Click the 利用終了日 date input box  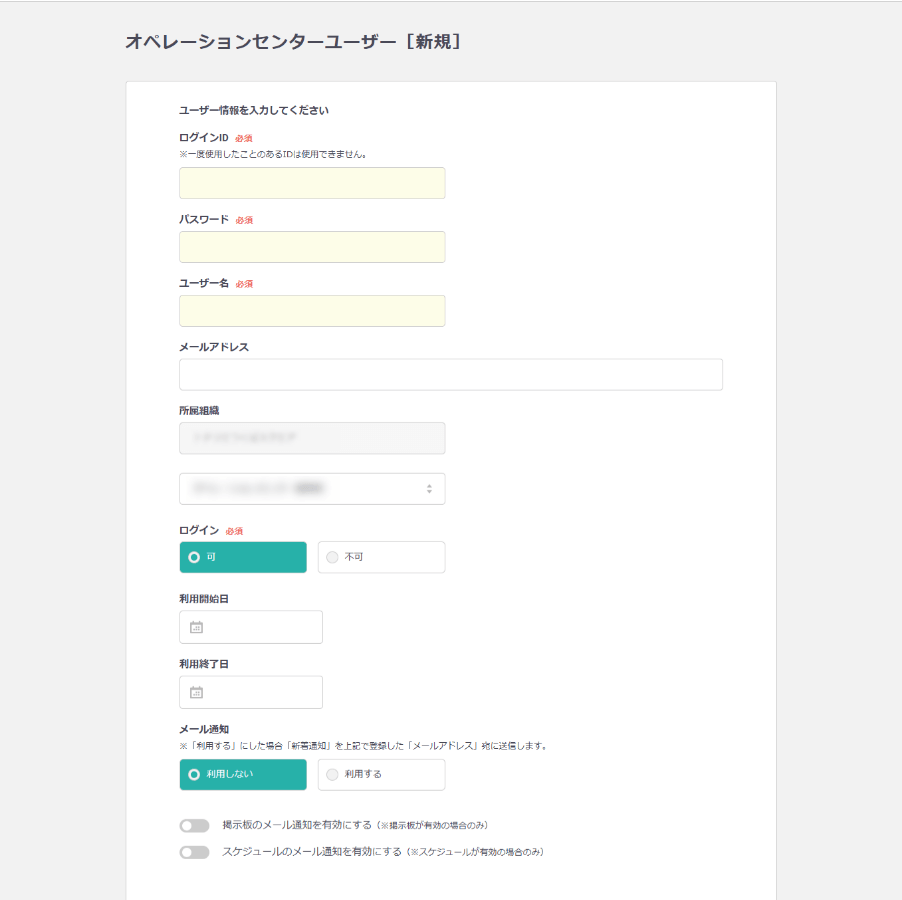click(x=250, y=692)
